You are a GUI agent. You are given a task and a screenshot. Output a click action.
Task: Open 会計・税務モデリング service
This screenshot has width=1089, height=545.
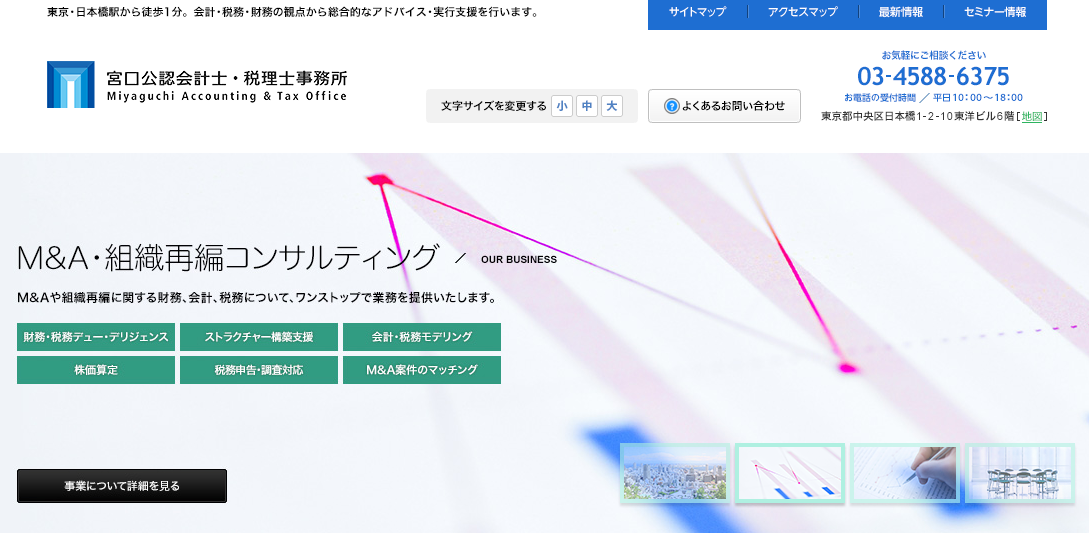(x=421, y=337)
